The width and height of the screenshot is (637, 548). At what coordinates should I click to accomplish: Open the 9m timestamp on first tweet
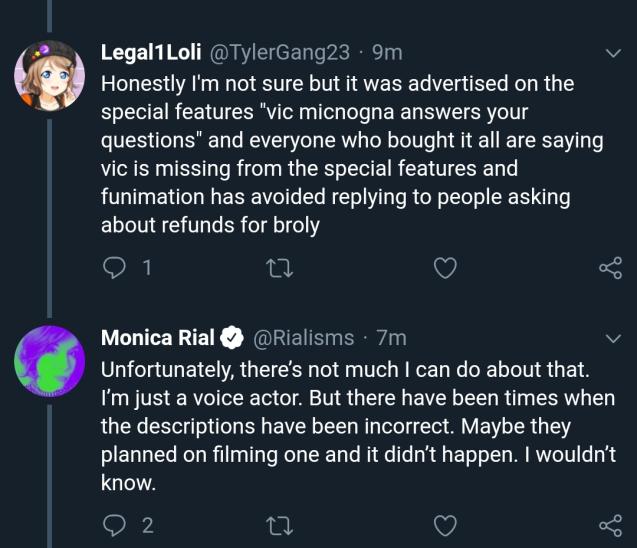(387, 53)
